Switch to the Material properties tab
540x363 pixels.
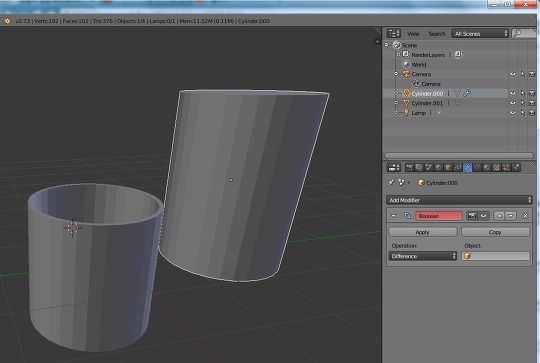(487, 168)
